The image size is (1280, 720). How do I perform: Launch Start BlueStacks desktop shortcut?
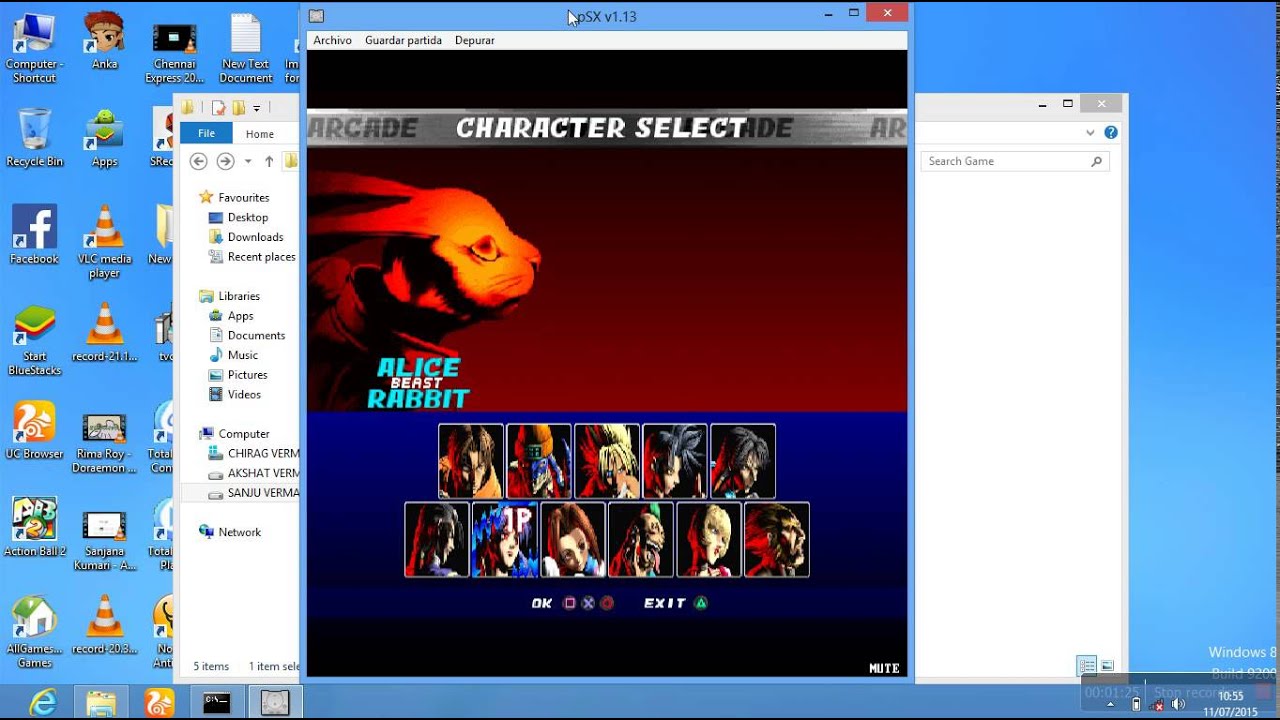coord(35,340)
